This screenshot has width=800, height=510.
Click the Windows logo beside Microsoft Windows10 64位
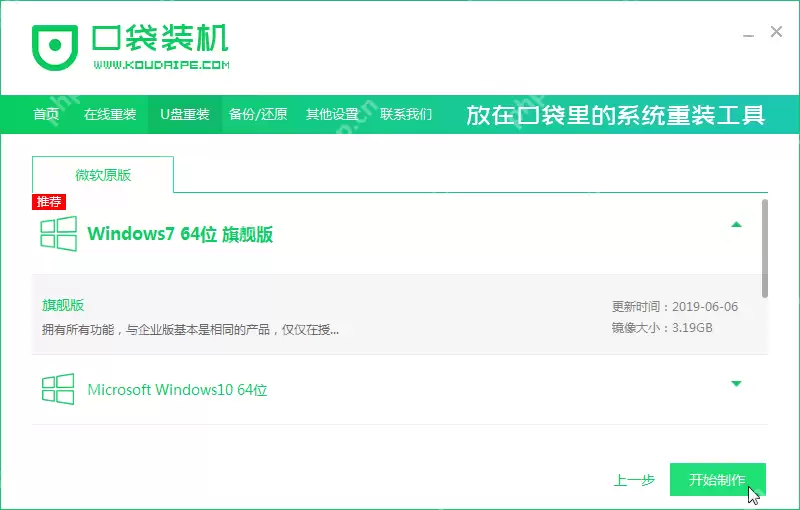coord(58,389)
